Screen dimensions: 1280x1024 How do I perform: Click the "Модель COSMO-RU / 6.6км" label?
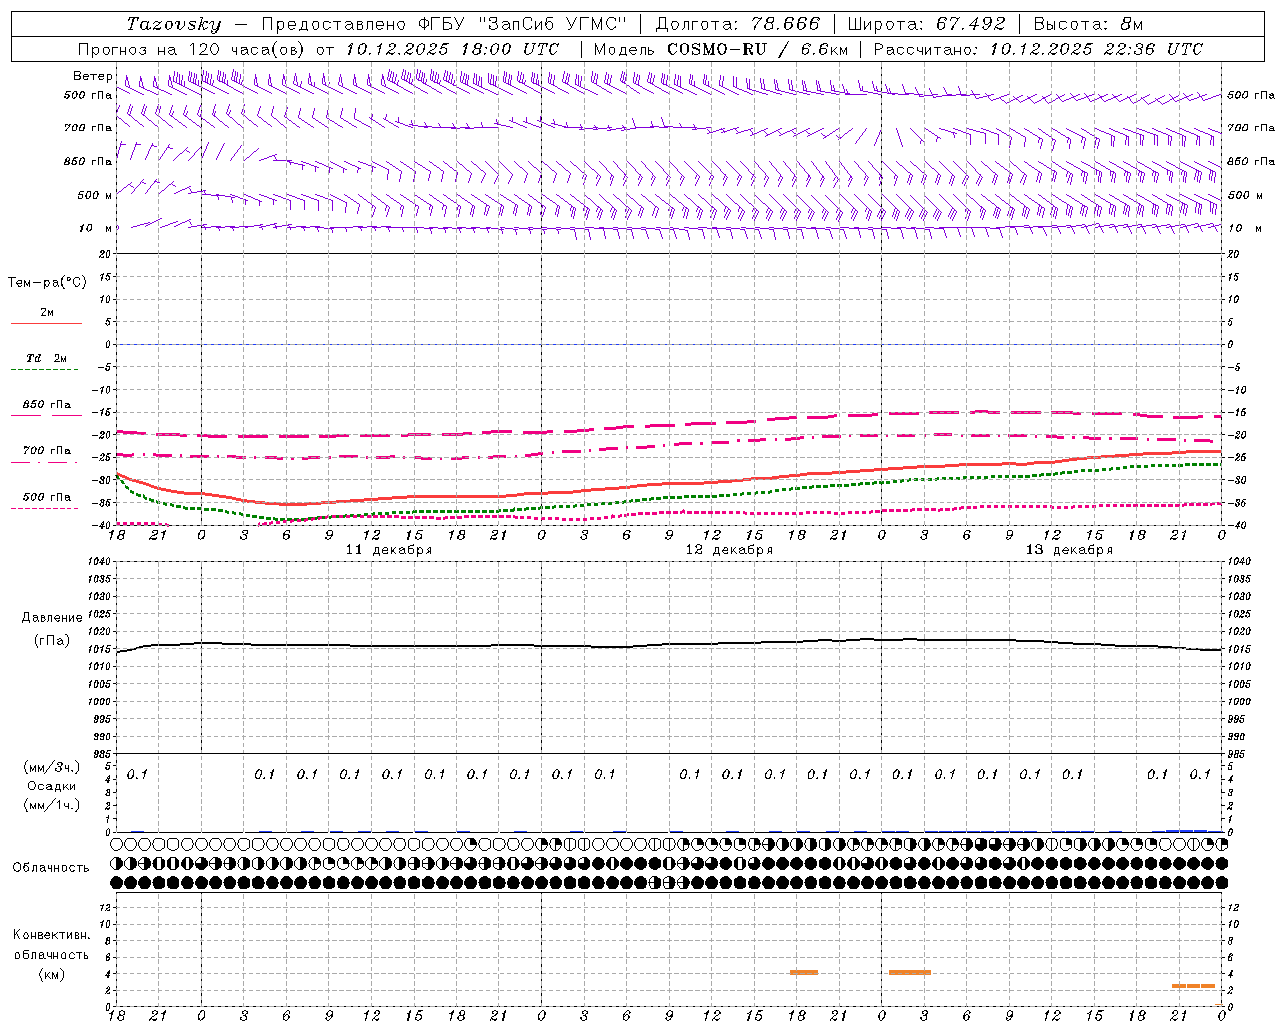pos(720,49)
